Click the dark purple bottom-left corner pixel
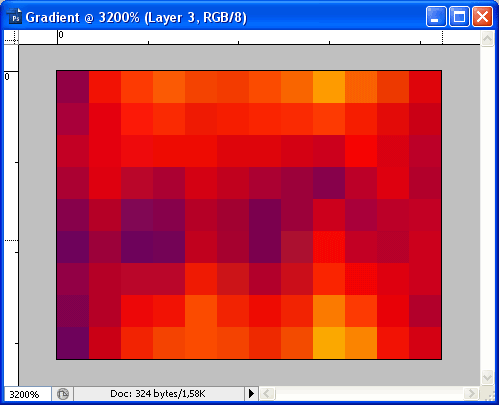This screenshot has width=499, height=405. 73,343
